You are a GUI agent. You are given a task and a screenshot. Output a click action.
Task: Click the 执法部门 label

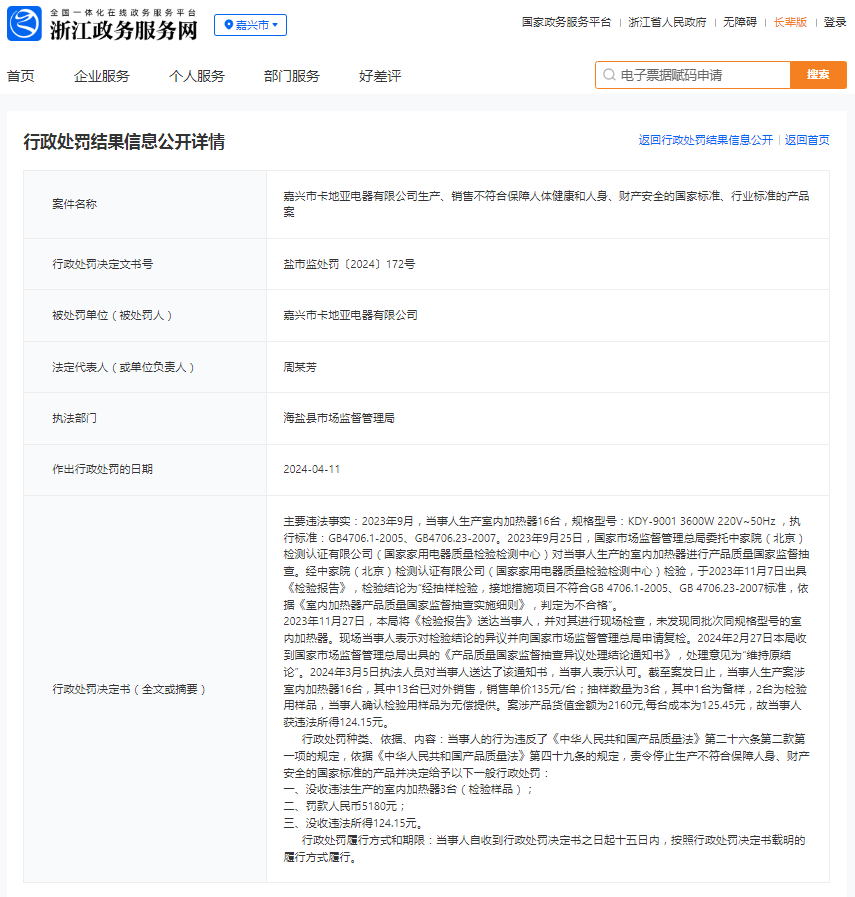(x=74, y=419)
